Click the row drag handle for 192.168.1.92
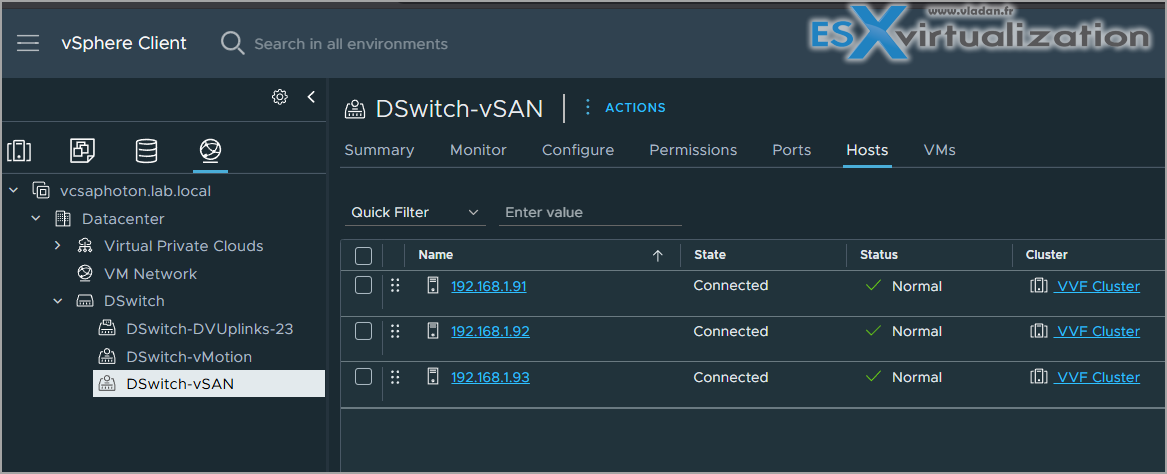This screenshot has width=1167, height=474. tap(395, 331)
